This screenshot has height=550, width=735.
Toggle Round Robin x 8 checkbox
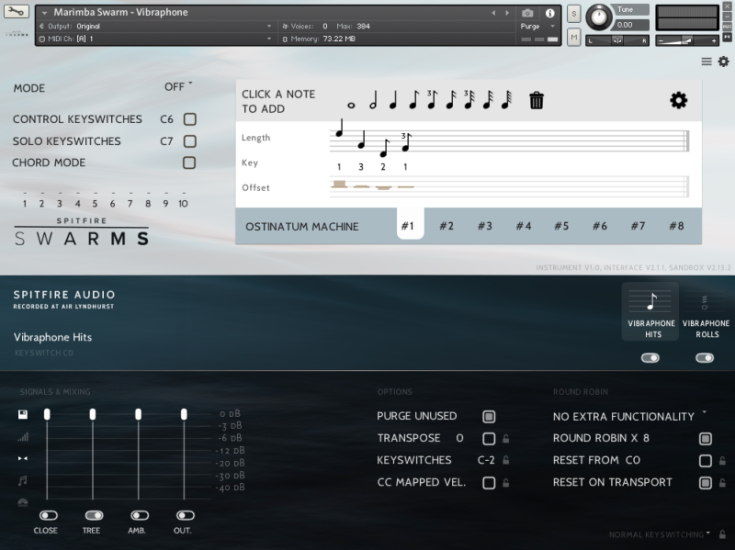click(705, 439)
